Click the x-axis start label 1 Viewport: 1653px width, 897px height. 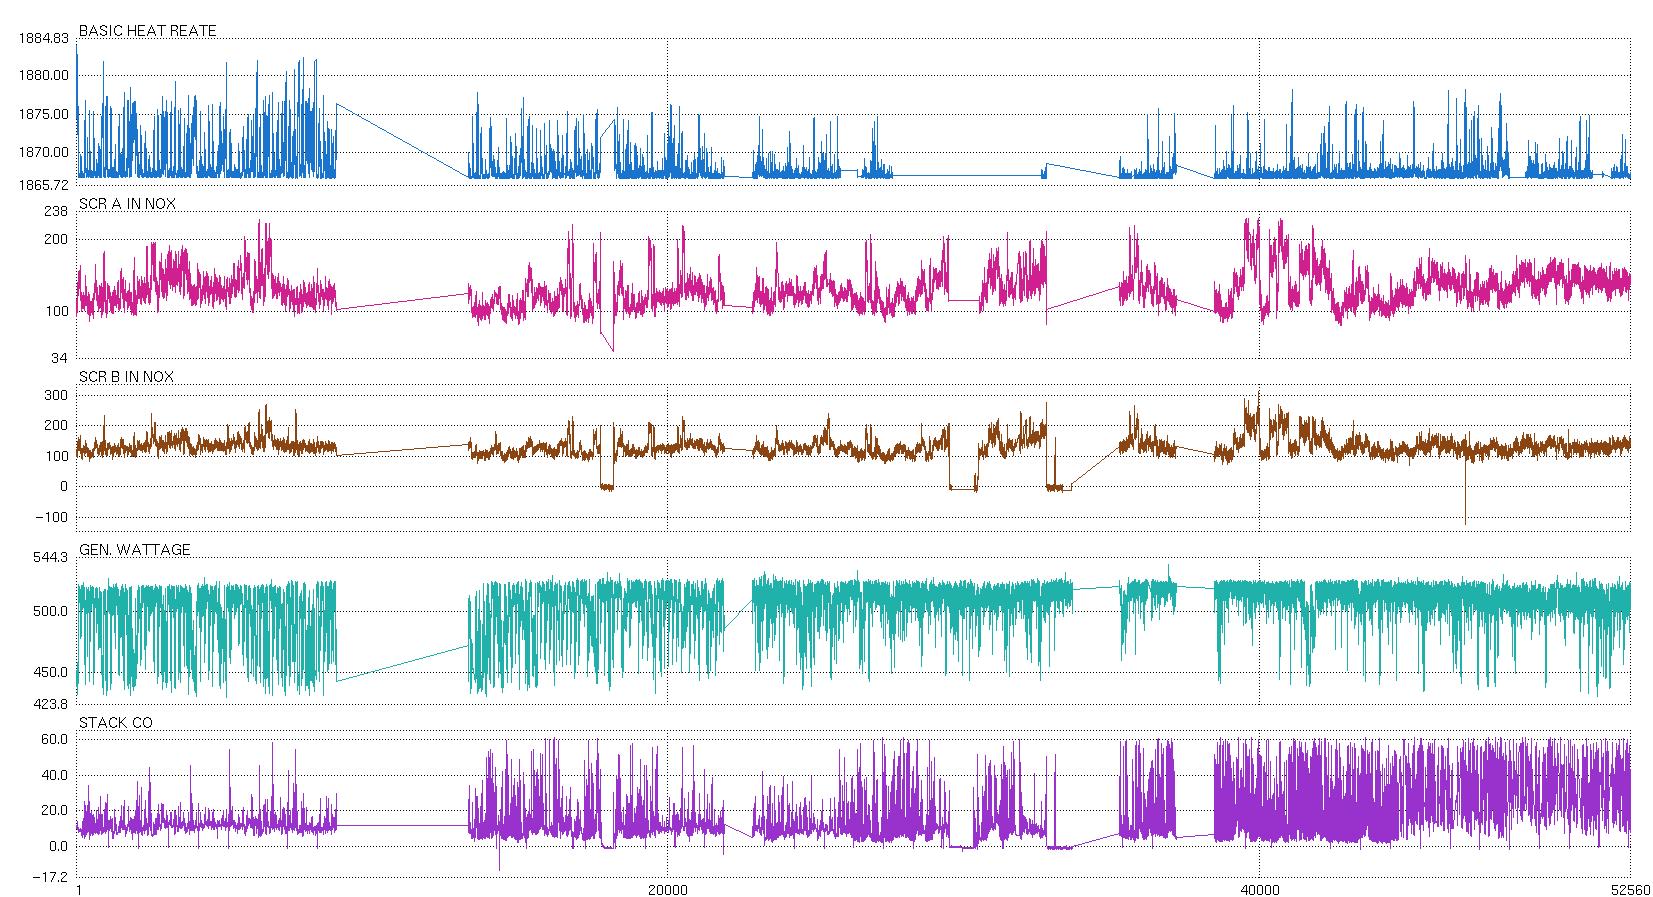coord(79,889)
